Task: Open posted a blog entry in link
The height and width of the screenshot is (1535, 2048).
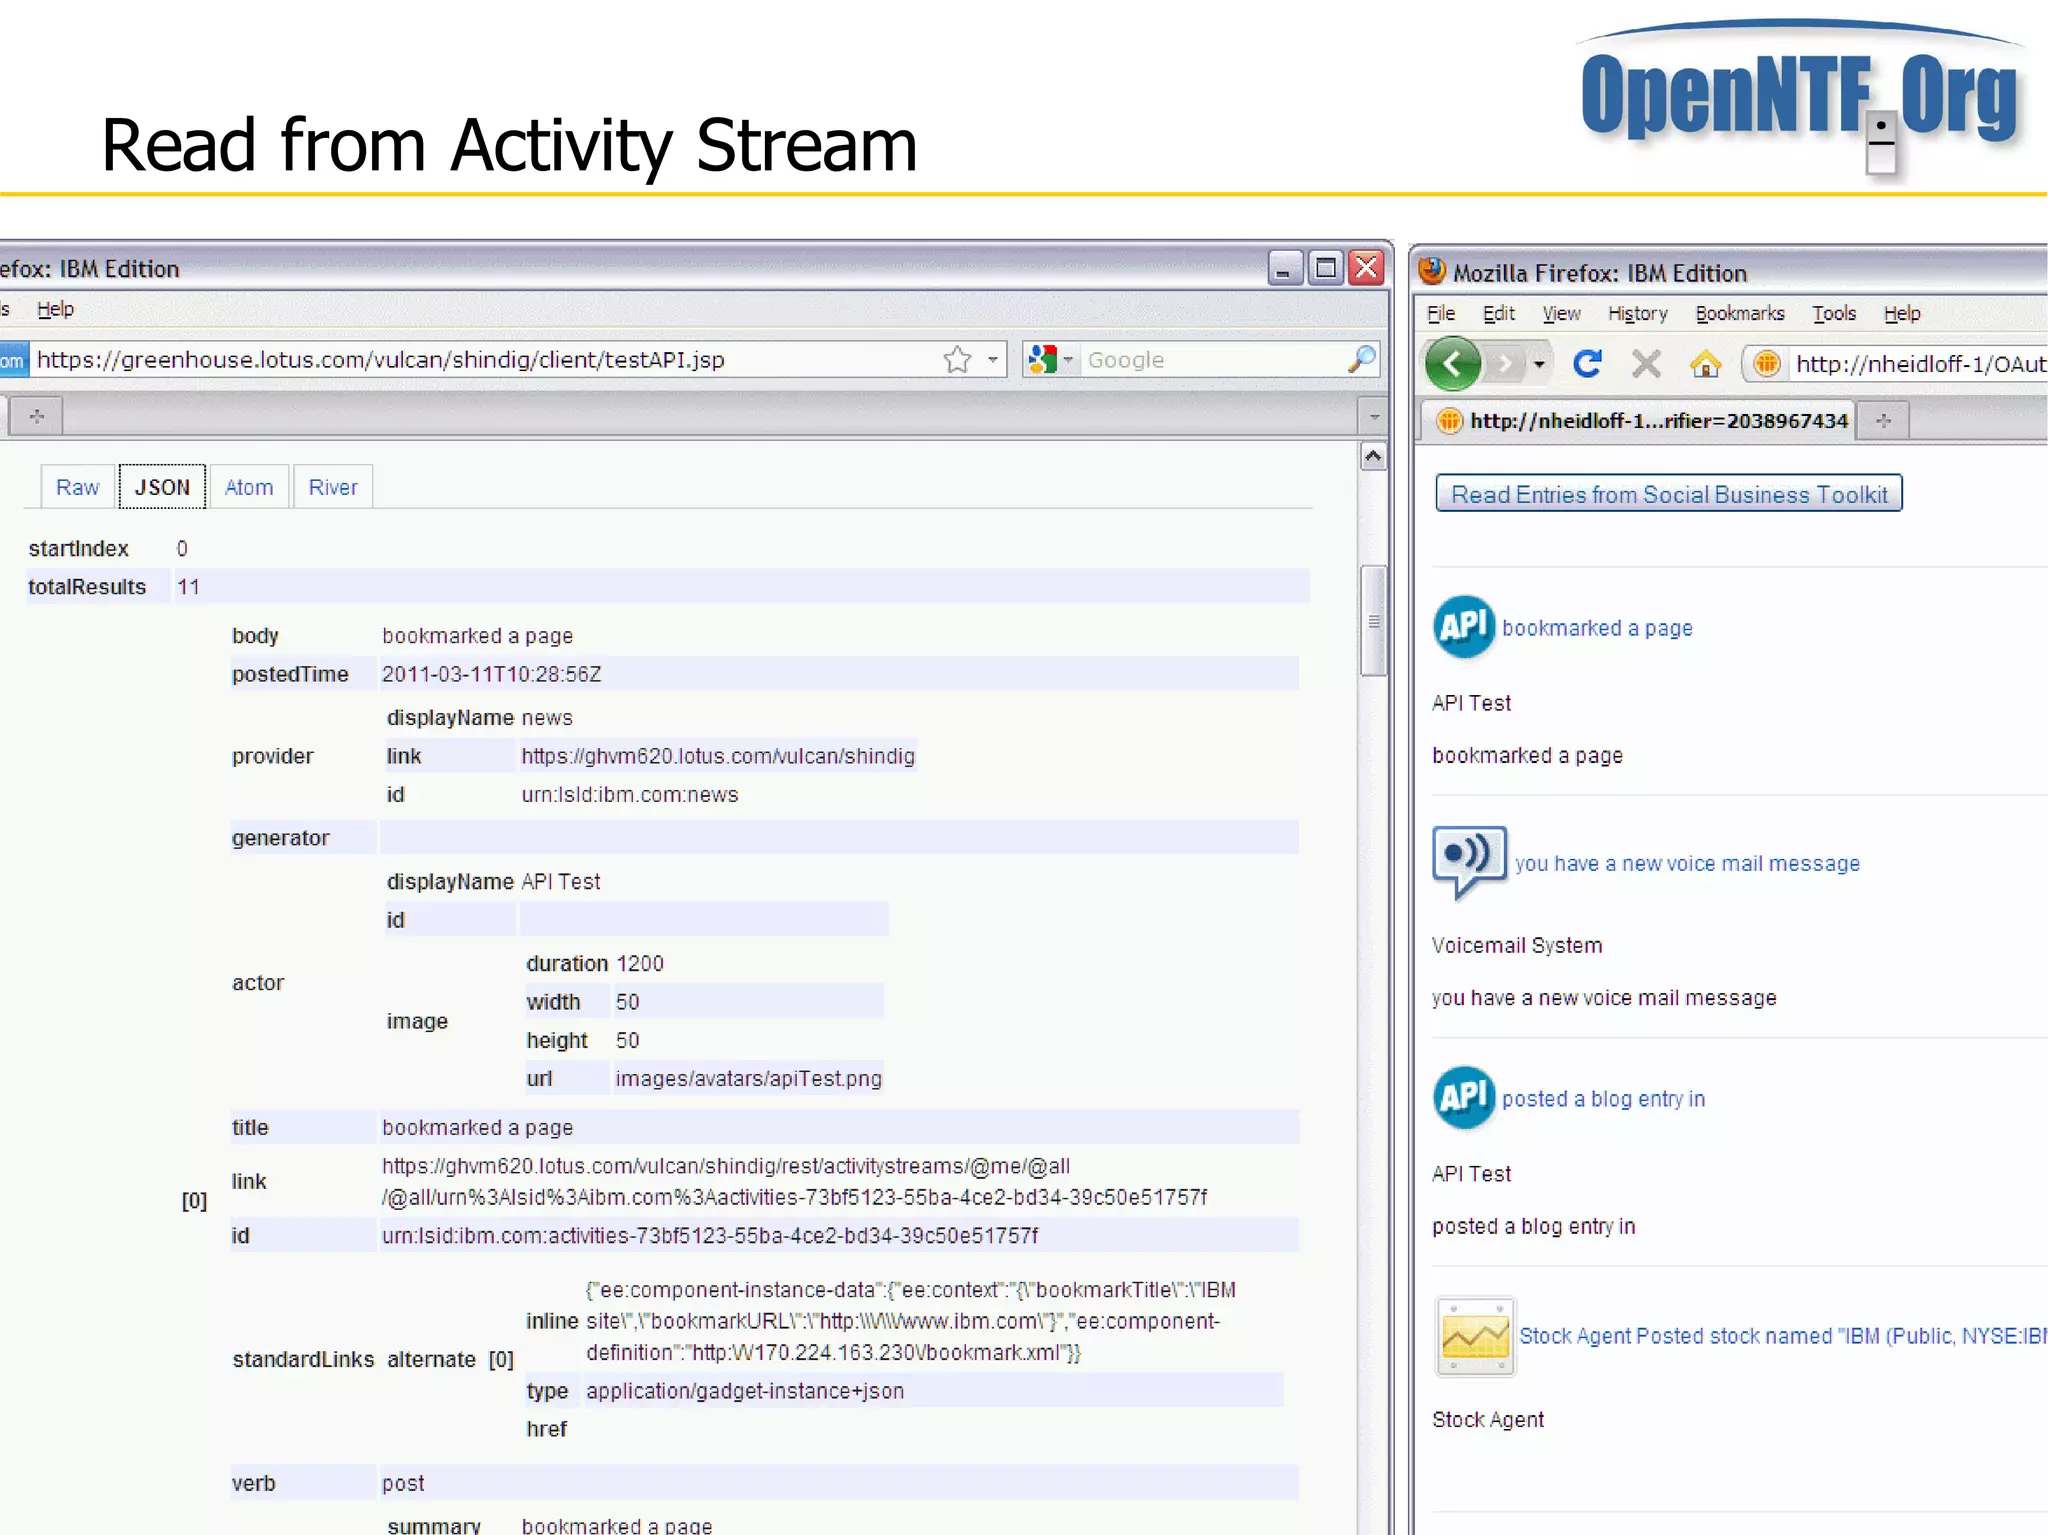Action: pyautogui.click(x=1603, y=1098)
